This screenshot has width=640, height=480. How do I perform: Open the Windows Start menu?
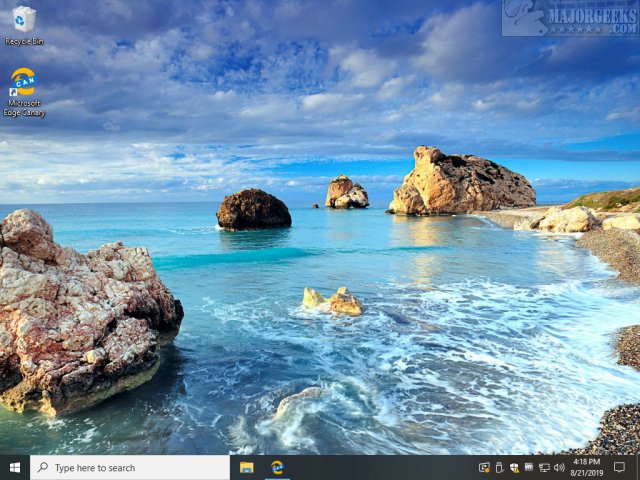pyautogui.click(x=15, y=467)
